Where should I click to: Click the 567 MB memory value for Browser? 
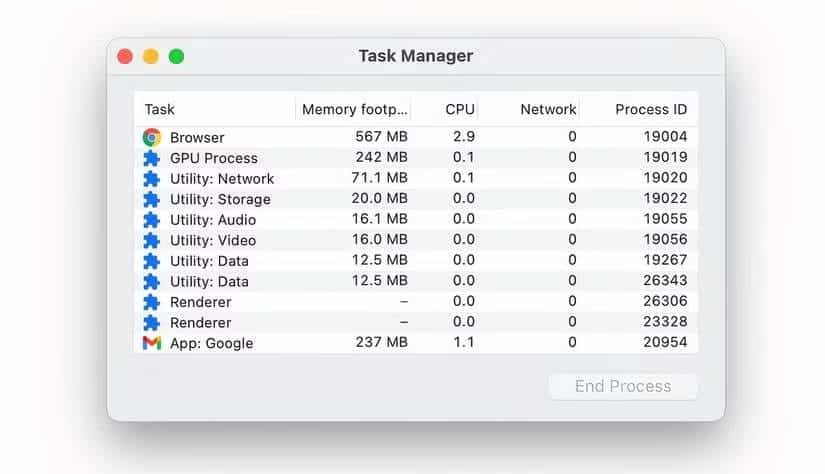pos(381,137)
